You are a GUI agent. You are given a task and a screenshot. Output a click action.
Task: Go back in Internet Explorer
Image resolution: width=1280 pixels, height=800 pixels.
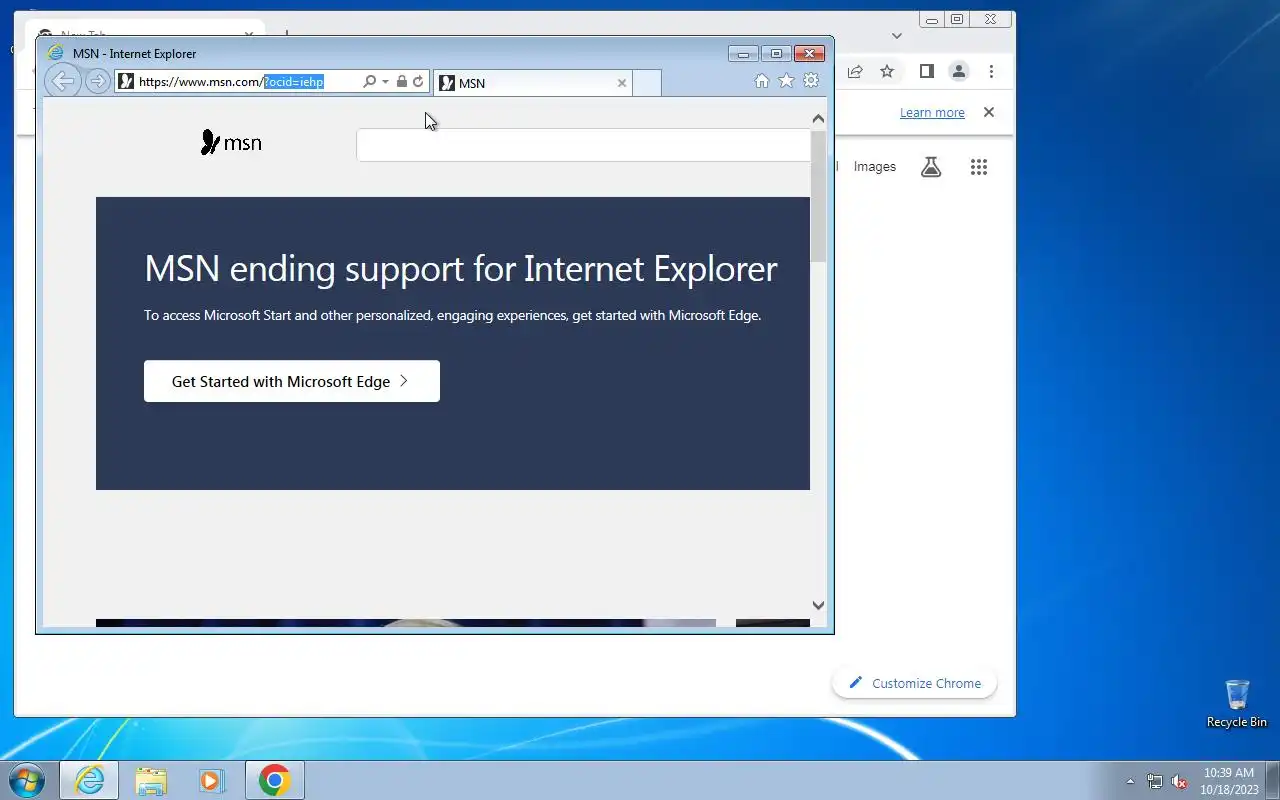coord(62,81)
